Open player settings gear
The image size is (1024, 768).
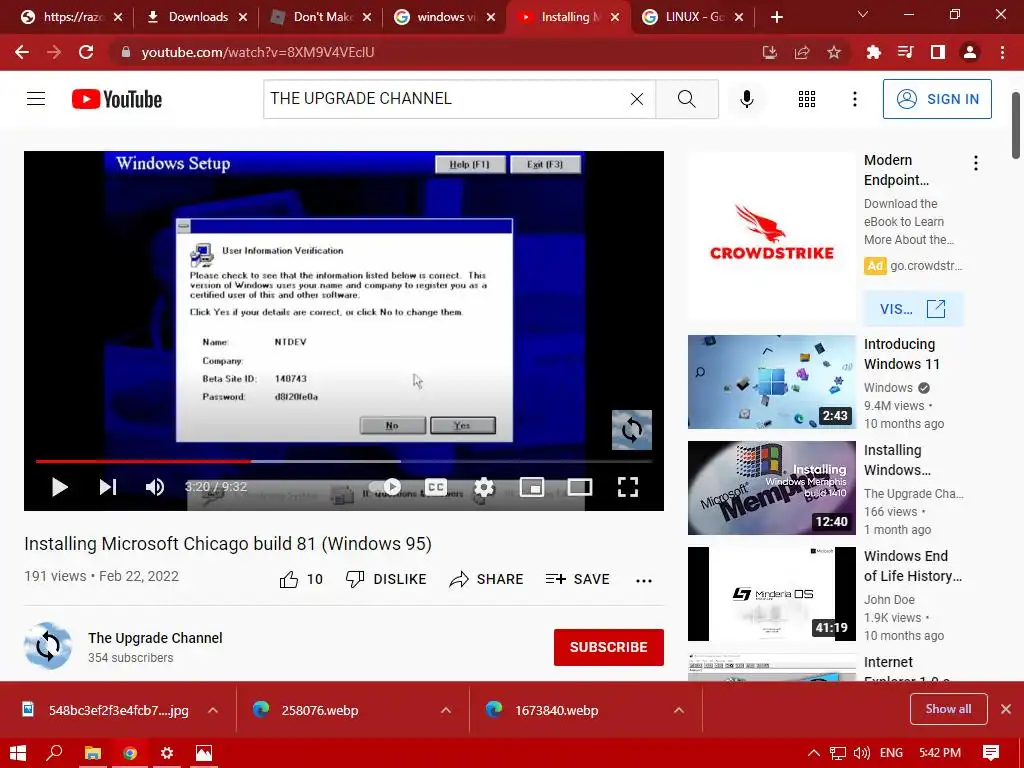[484, 487]
